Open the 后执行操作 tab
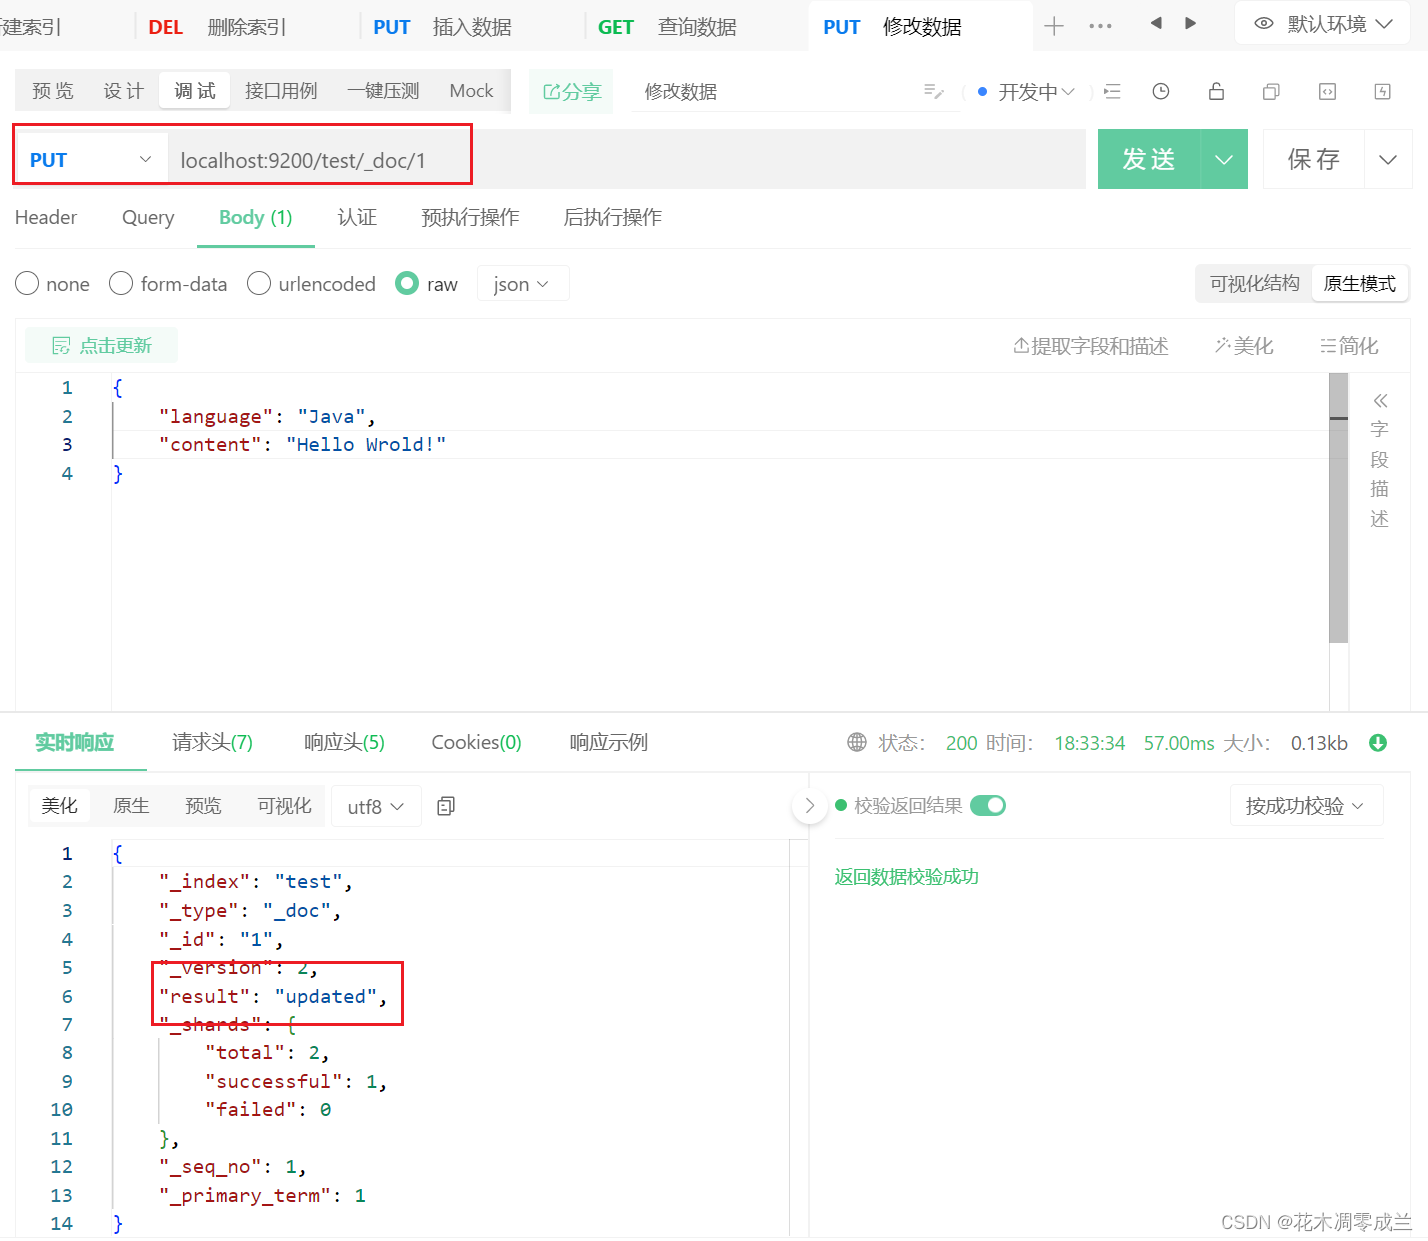The height and width of the screenshot is (1241, 1428). coord(612,218)
